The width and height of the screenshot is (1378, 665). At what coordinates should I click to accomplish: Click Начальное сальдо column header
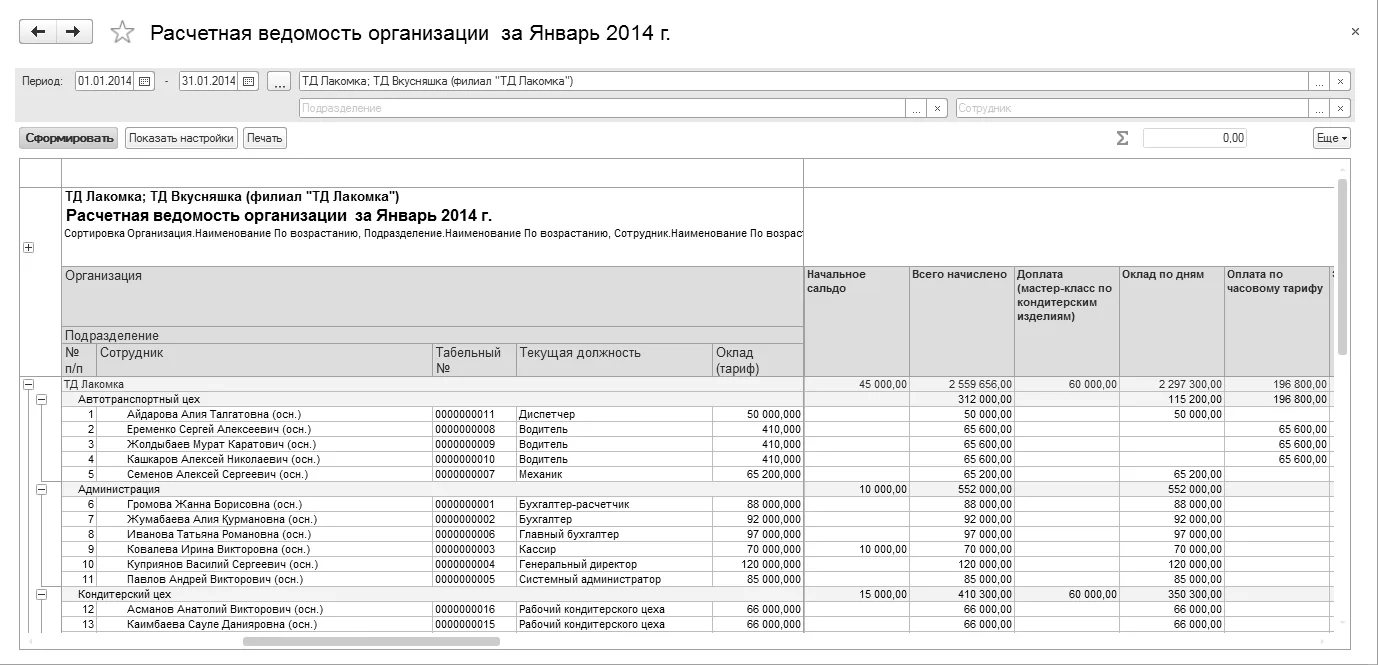[x=856, y=321]
